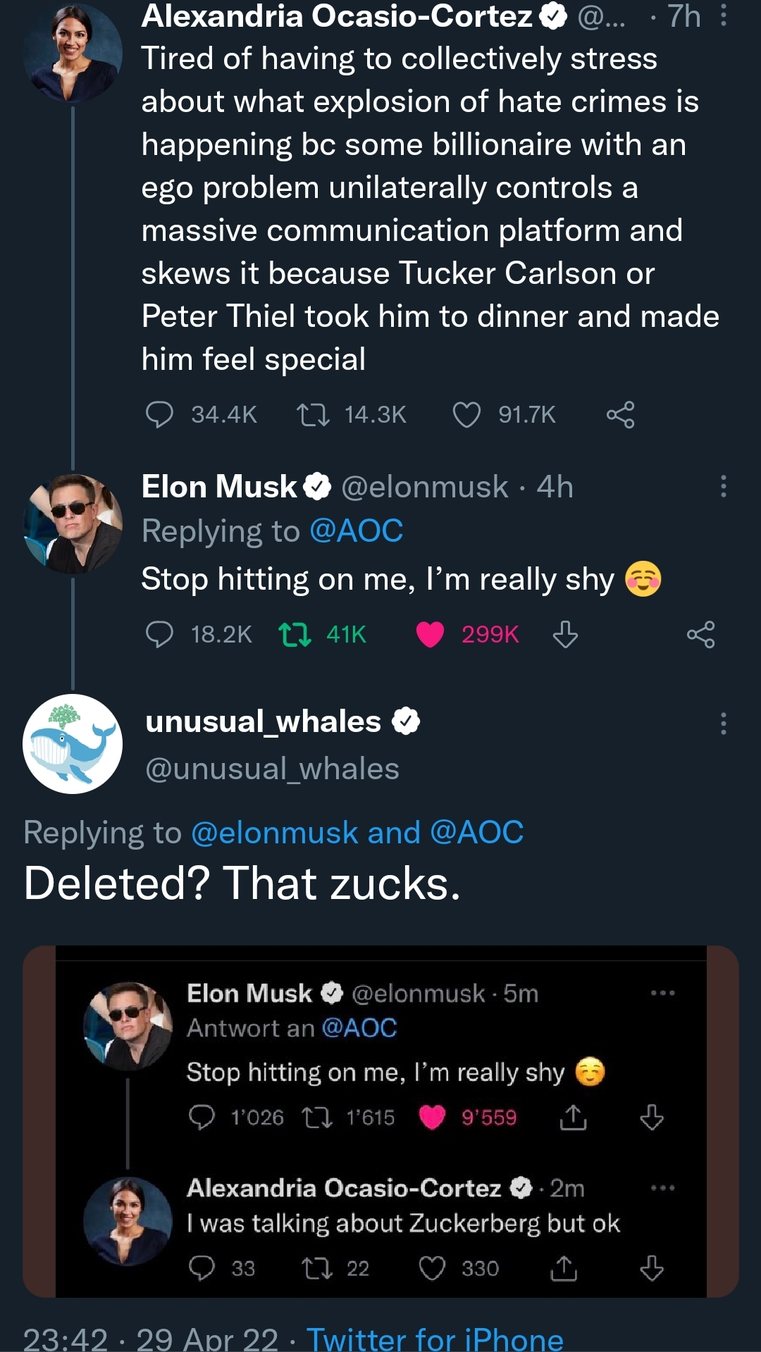Open more options on Elon Musk's reply
The image size is (761, 1352).
point(723,487)
